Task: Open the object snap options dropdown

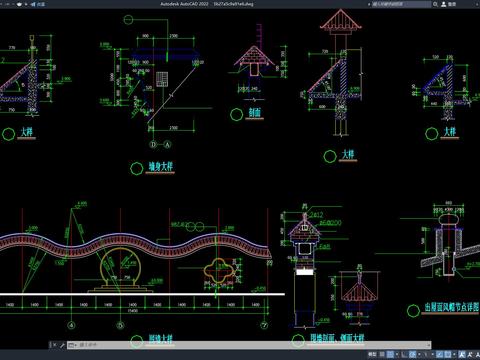Action: pyautogui.click(x=454, y=354)
